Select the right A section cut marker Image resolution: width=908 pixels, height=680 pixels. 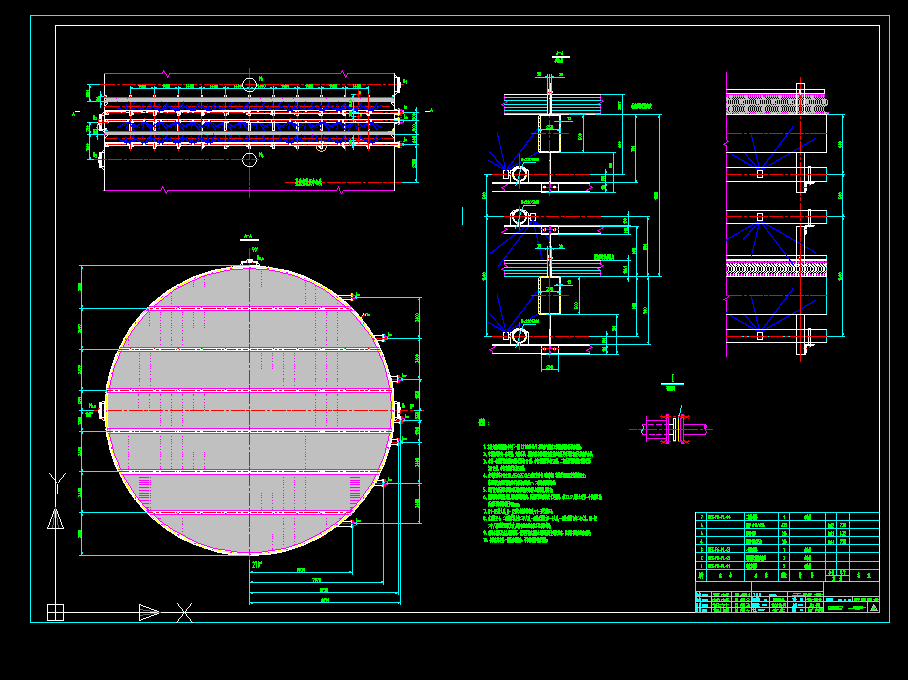click(429, 110)
